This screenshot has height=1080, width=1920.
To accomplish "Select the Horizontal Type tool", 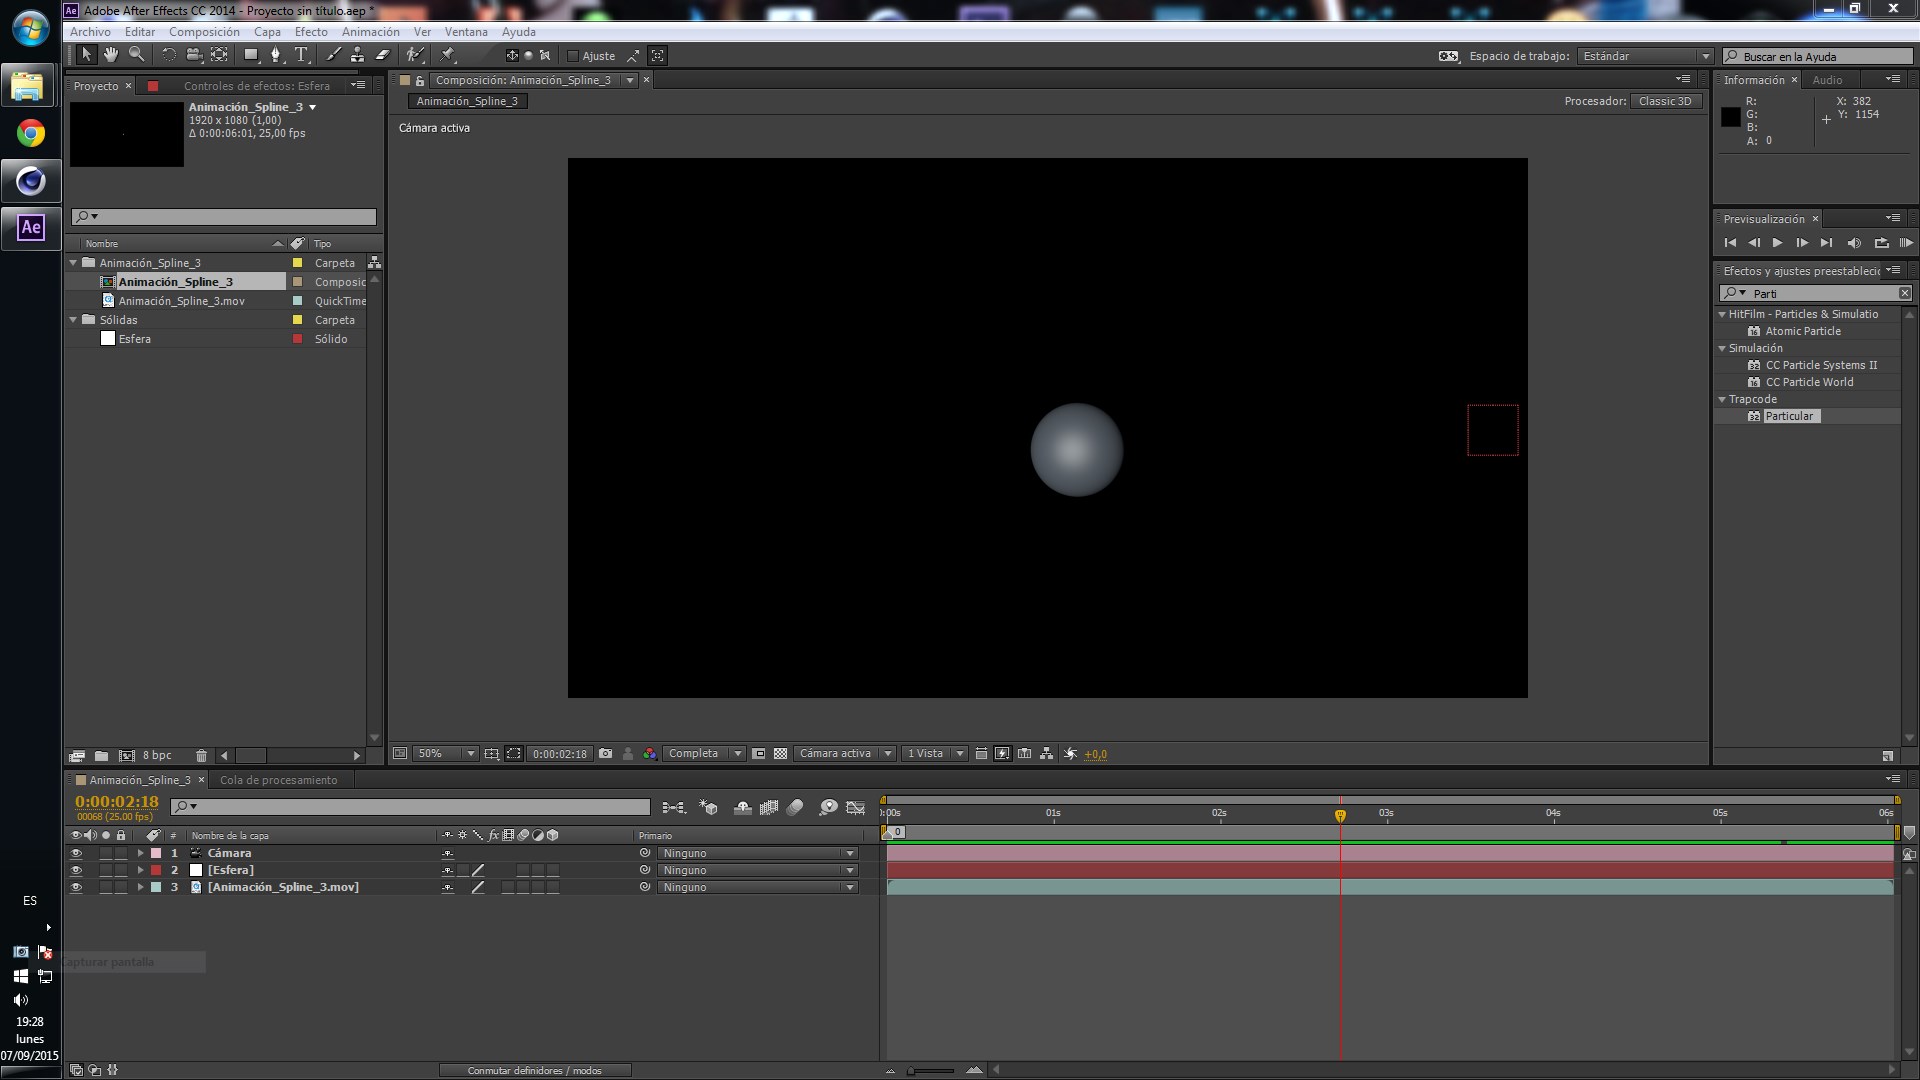I will tap(301, 55).
